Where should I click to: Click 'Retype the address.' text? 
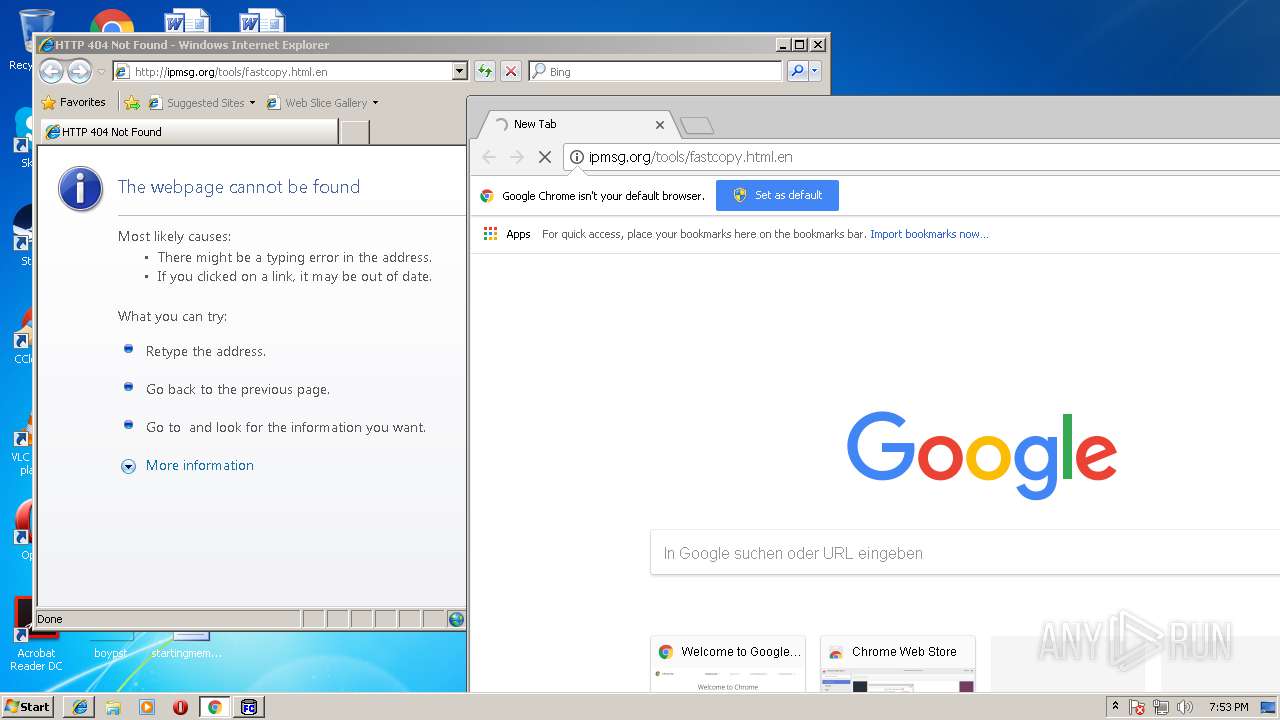coord(206,351)
